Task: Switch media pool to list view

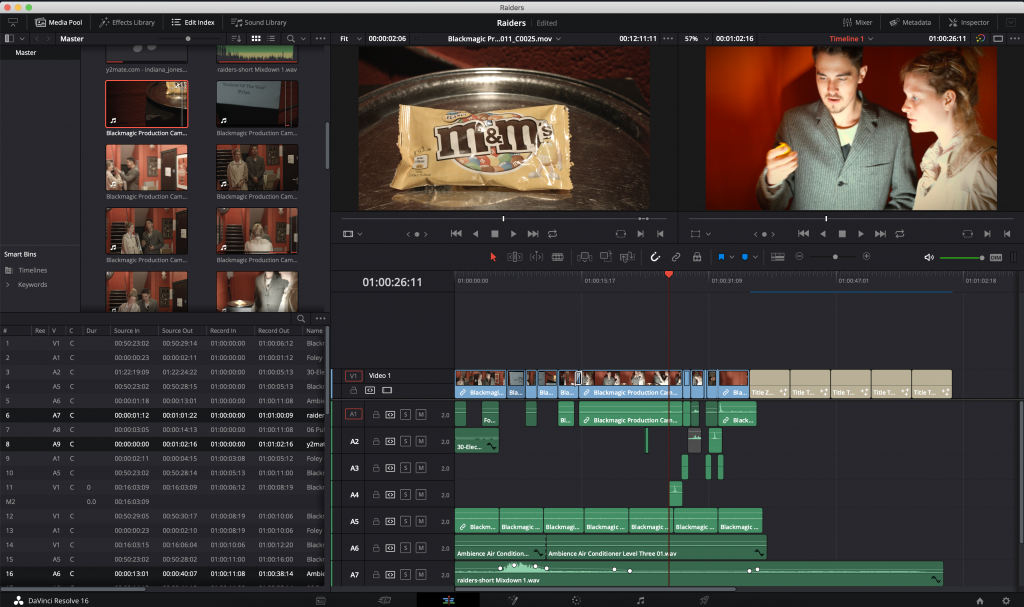Action: tap(272, 39)
